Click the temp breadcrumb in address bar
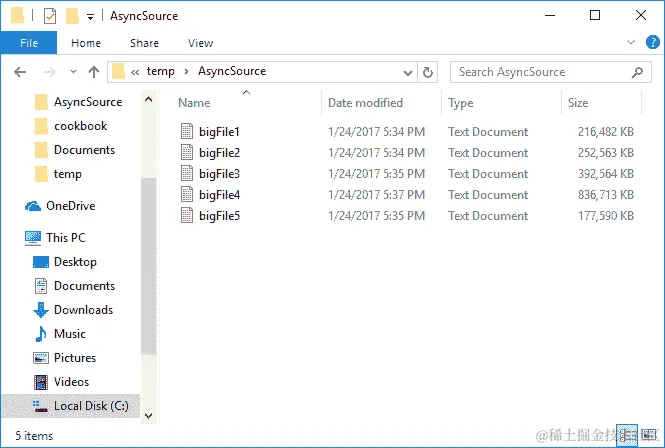This screenshot has width=665, height=448. [160, 71]
